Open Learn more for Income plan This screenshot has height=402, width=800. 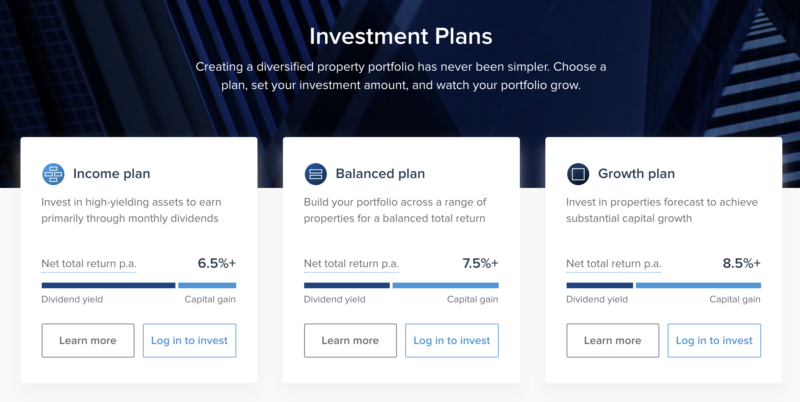(x=88, y=340)
